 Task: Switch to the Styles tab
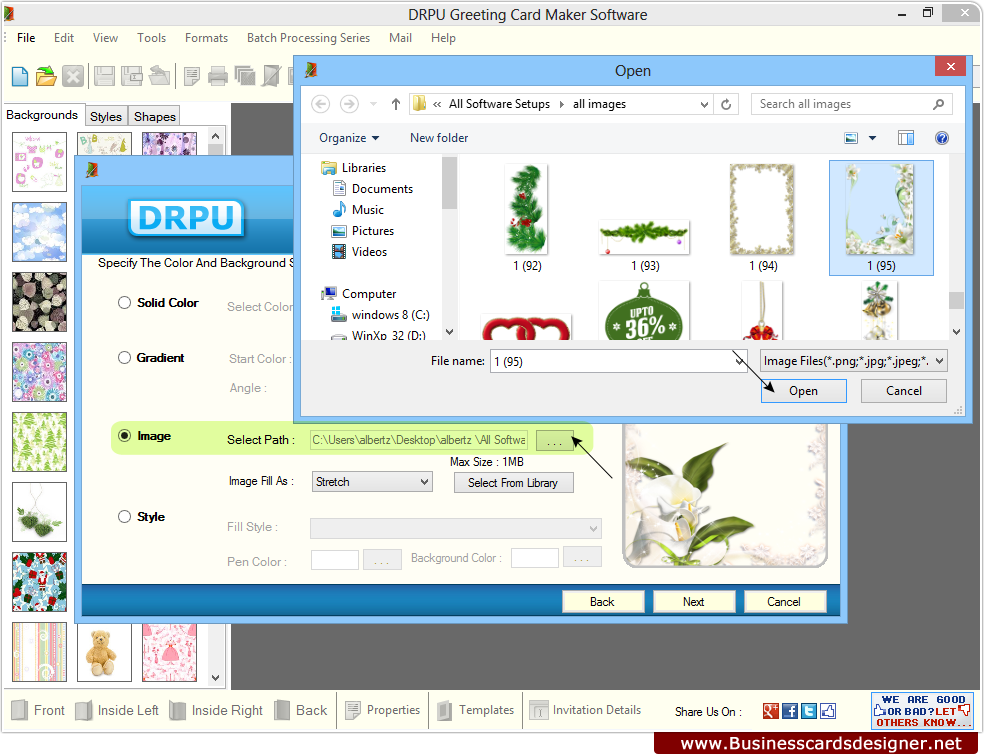click(105, 116)
